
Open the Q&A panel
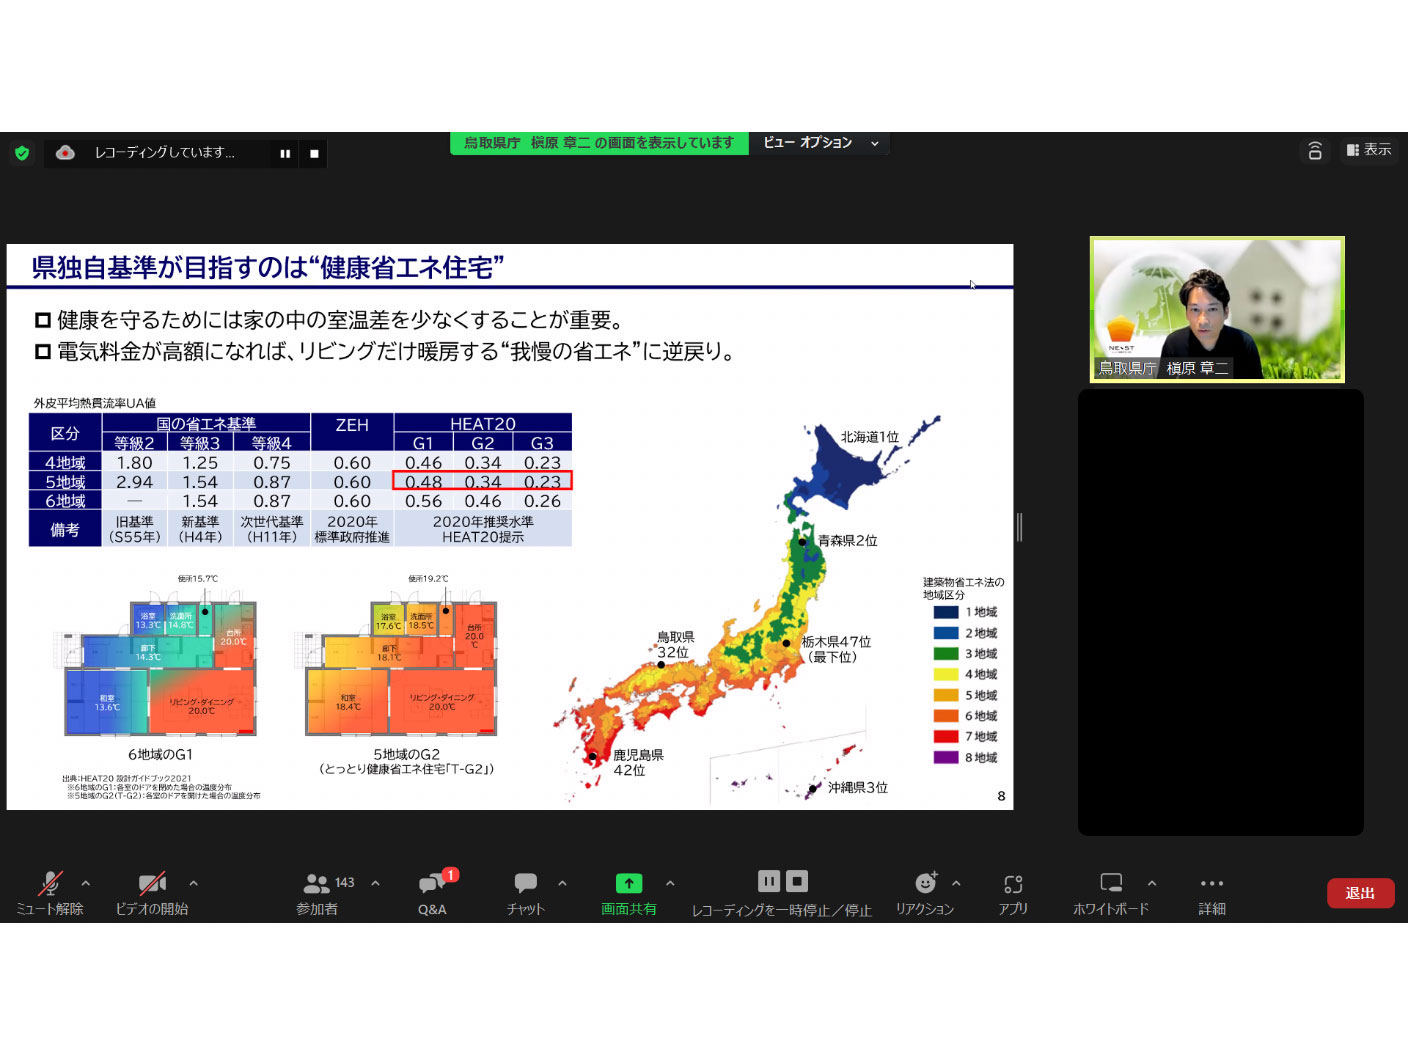(x=432, y=892)
